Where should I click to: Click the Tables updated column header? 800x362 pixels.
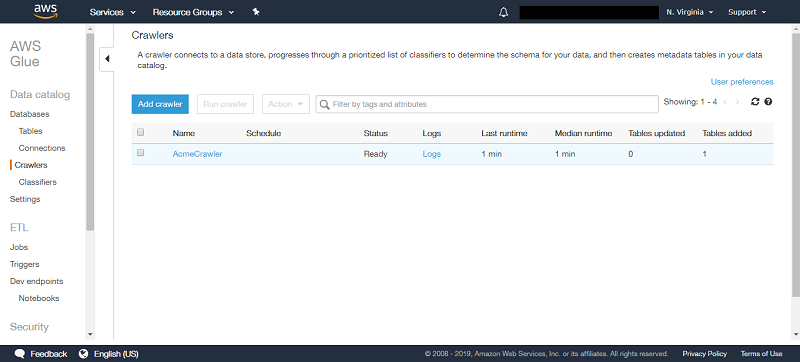pyautogui.click(x=657, y=133)
